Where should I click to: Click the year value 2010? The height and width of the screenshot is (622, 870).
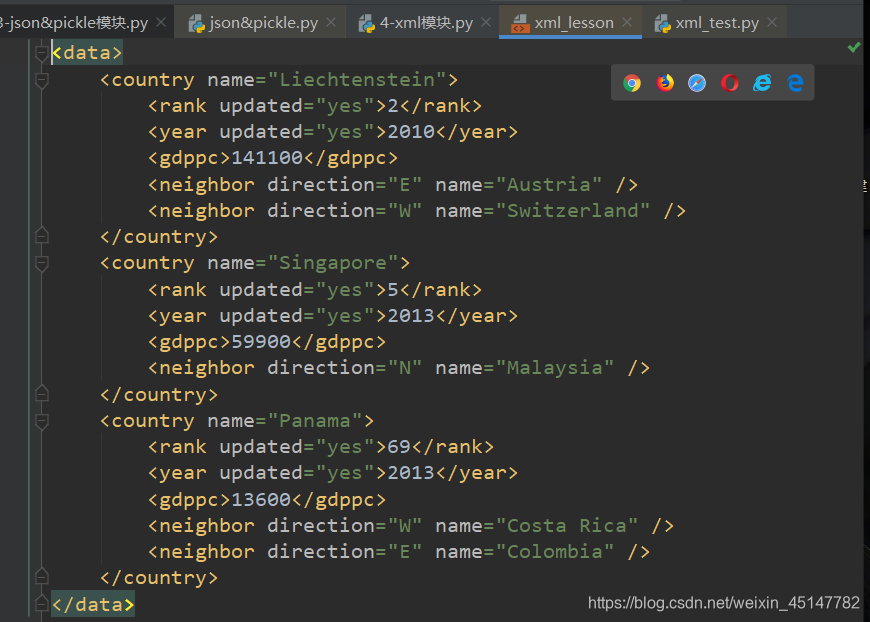(411, 132)
